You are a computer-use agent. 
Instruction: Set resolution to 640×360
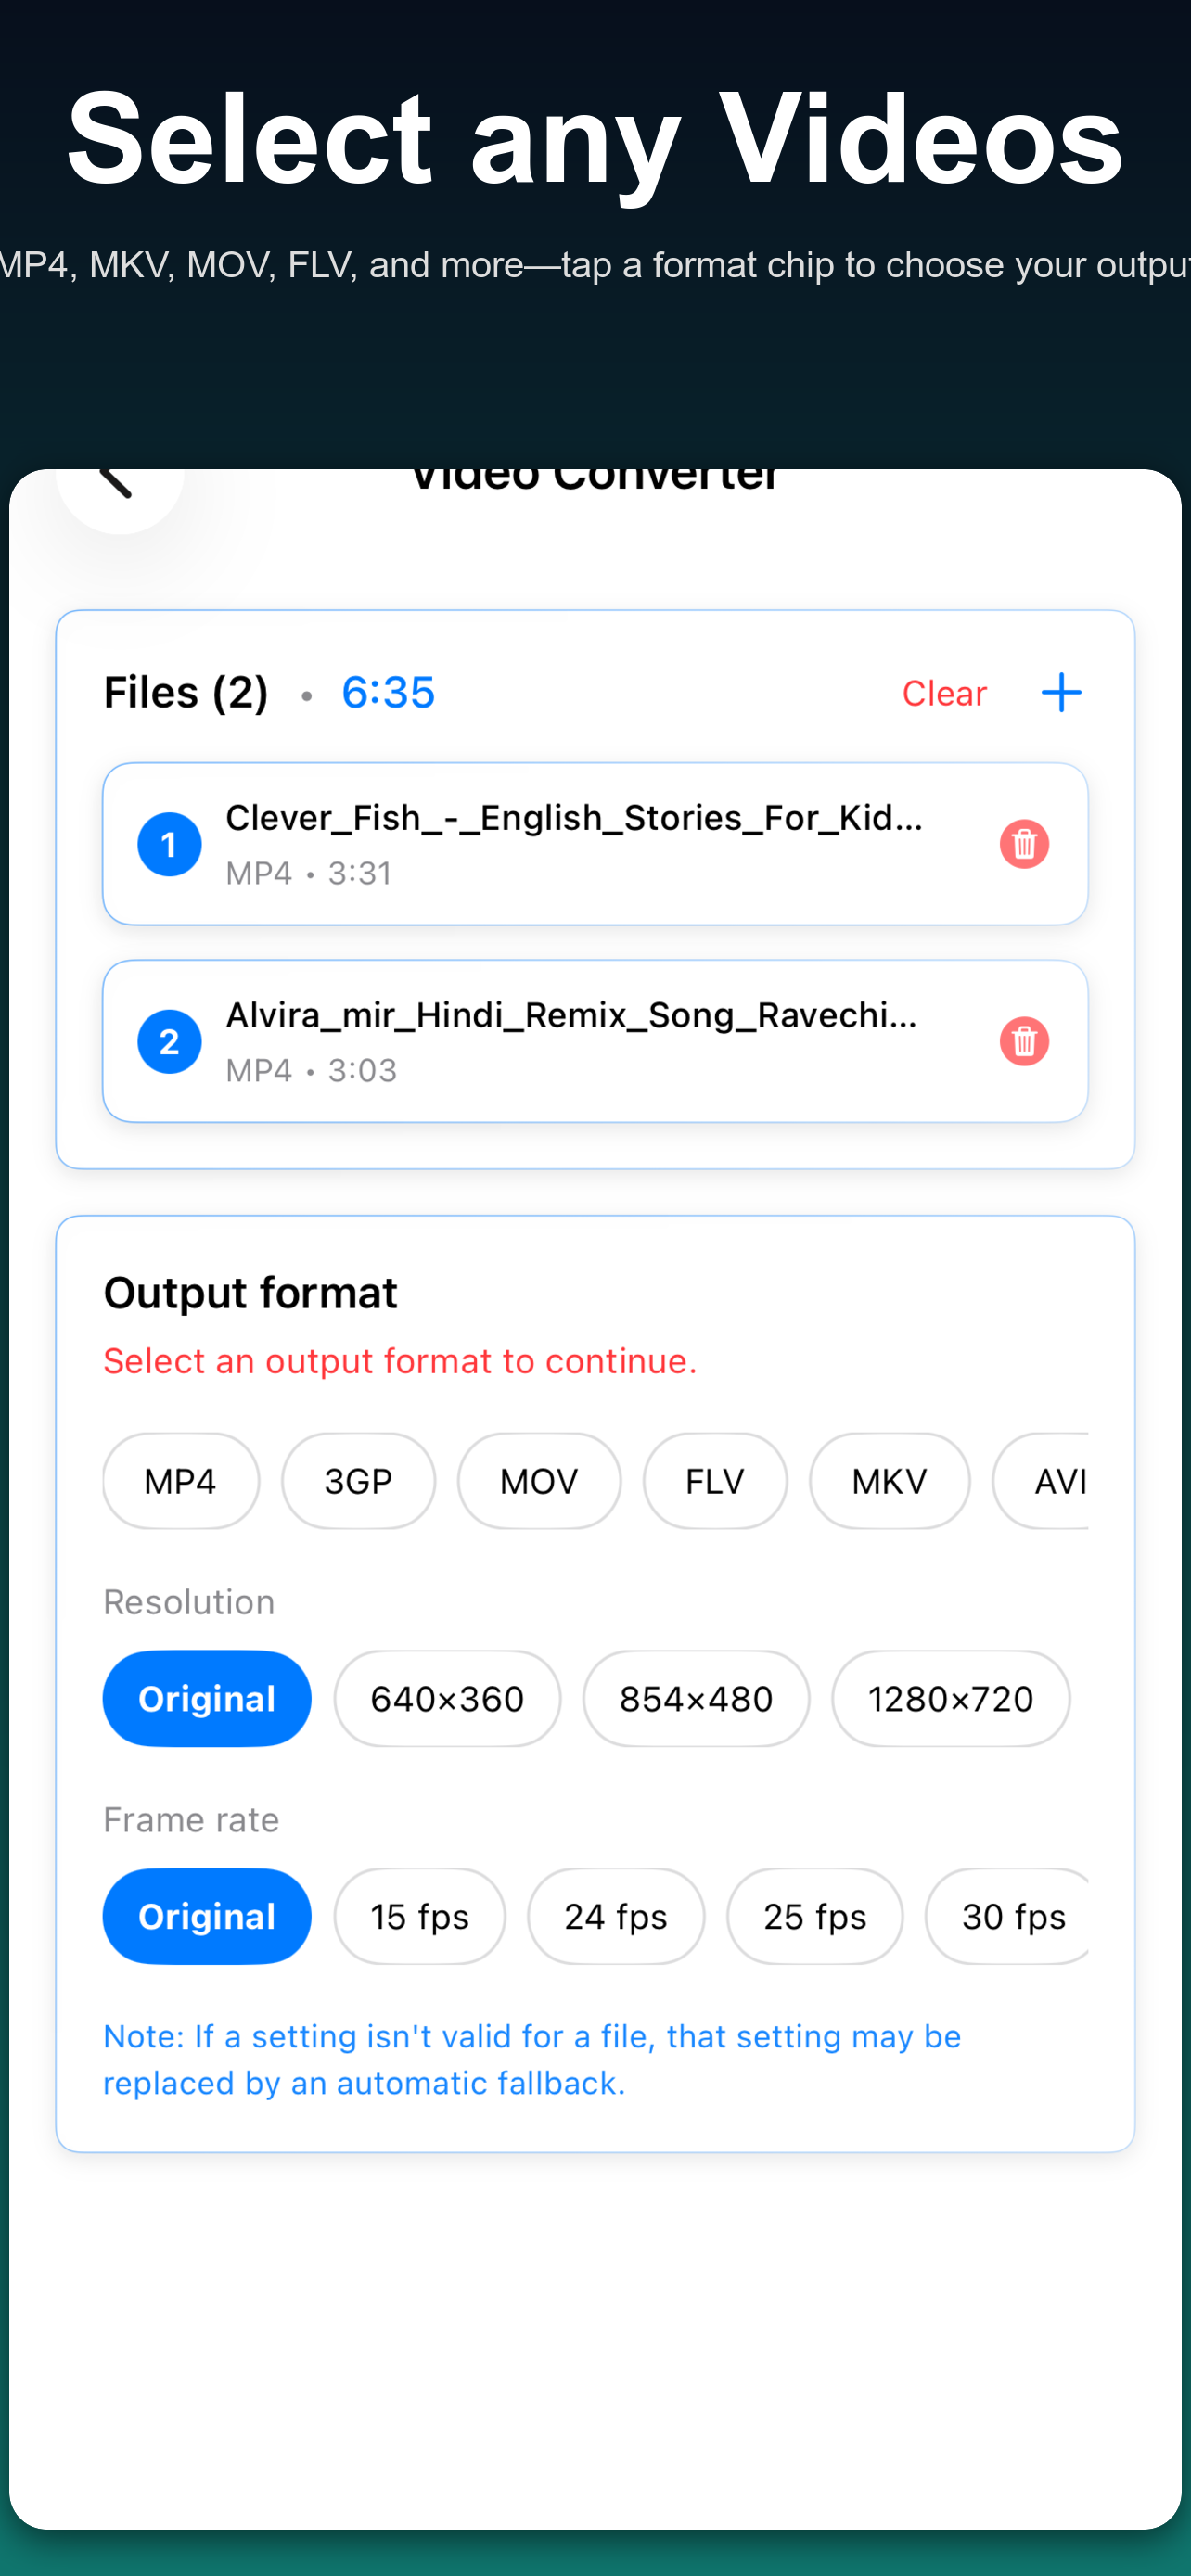click(x=447, y=1699)
